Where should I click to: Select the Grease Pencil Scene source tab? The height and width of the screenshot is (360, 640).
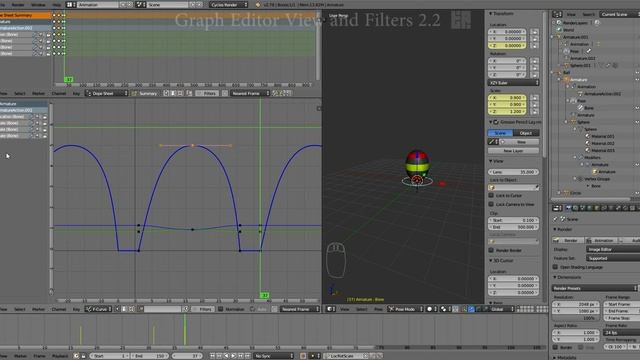pos(500,133)
